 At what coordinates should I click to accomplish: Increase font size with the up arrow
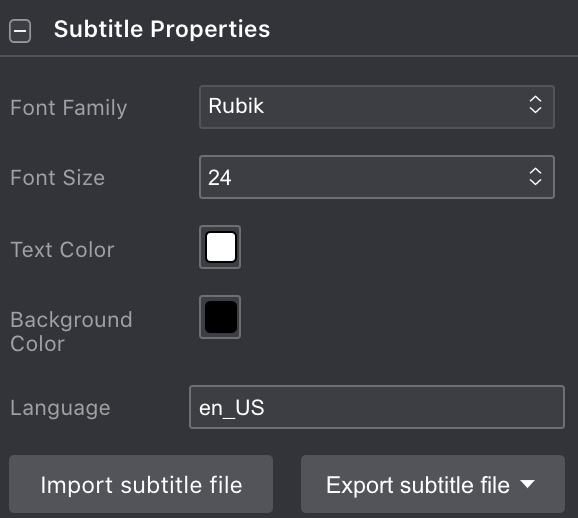(x=535, y=171)
